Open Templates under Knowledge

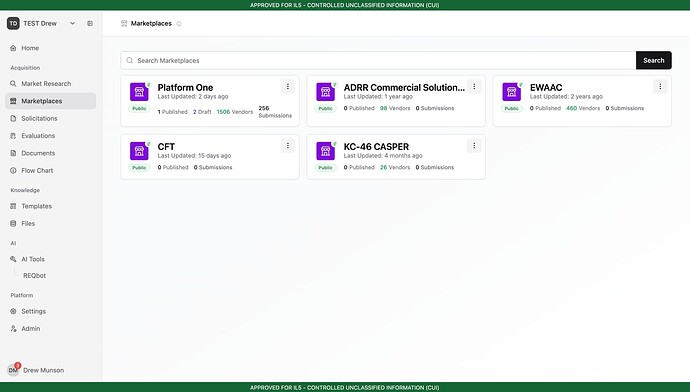pos(51,206)
